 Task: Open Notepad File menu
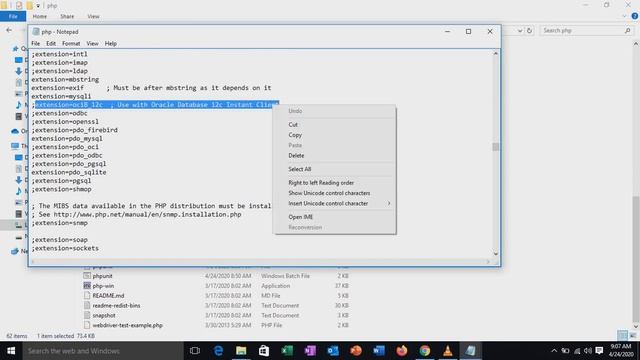point(36,43)
